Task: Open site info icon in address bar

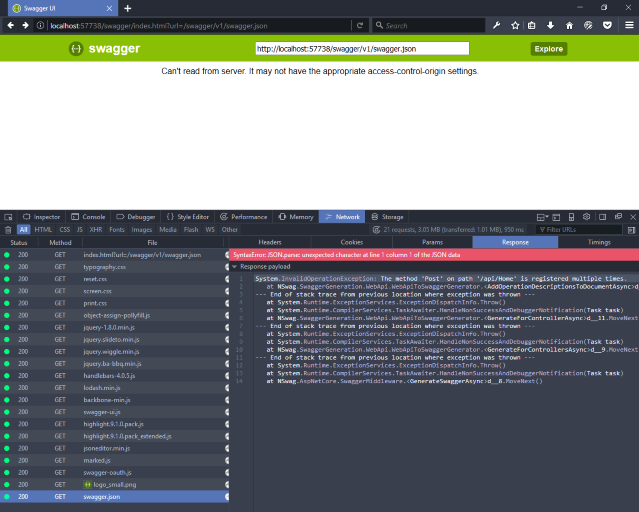Action: (x=40, y=25)
